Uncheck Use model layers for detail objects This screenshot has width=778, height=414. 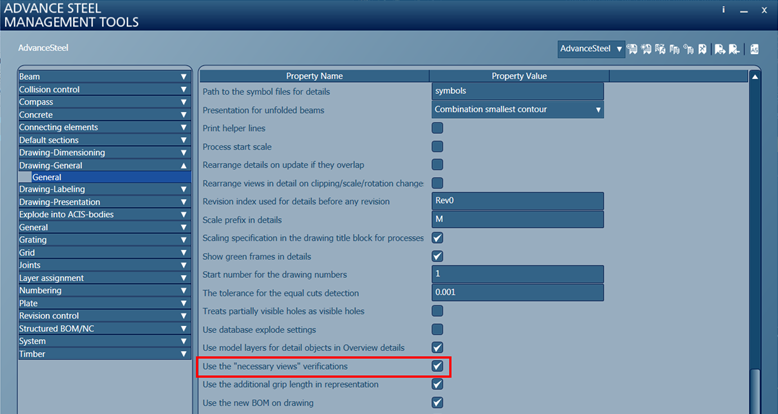click(437, 347)
